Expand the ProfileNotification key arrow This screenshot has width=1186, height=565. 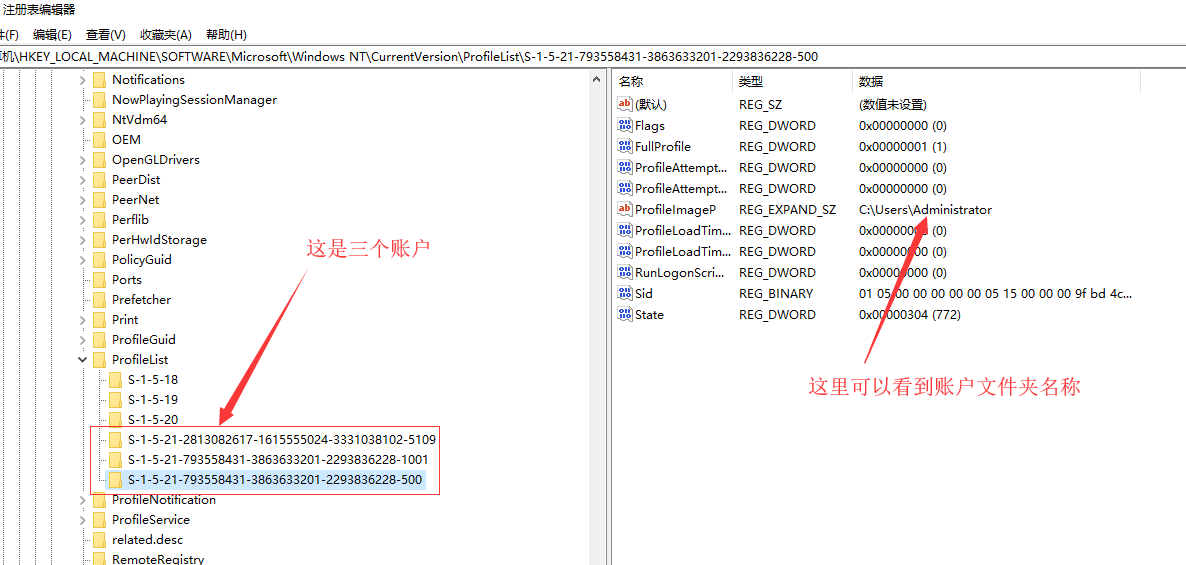83,500
